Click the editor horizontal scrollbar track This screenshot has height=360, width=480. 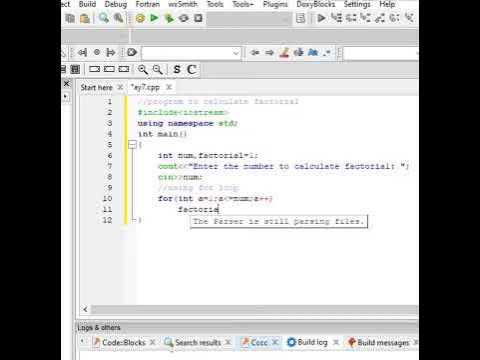[255, 310]
